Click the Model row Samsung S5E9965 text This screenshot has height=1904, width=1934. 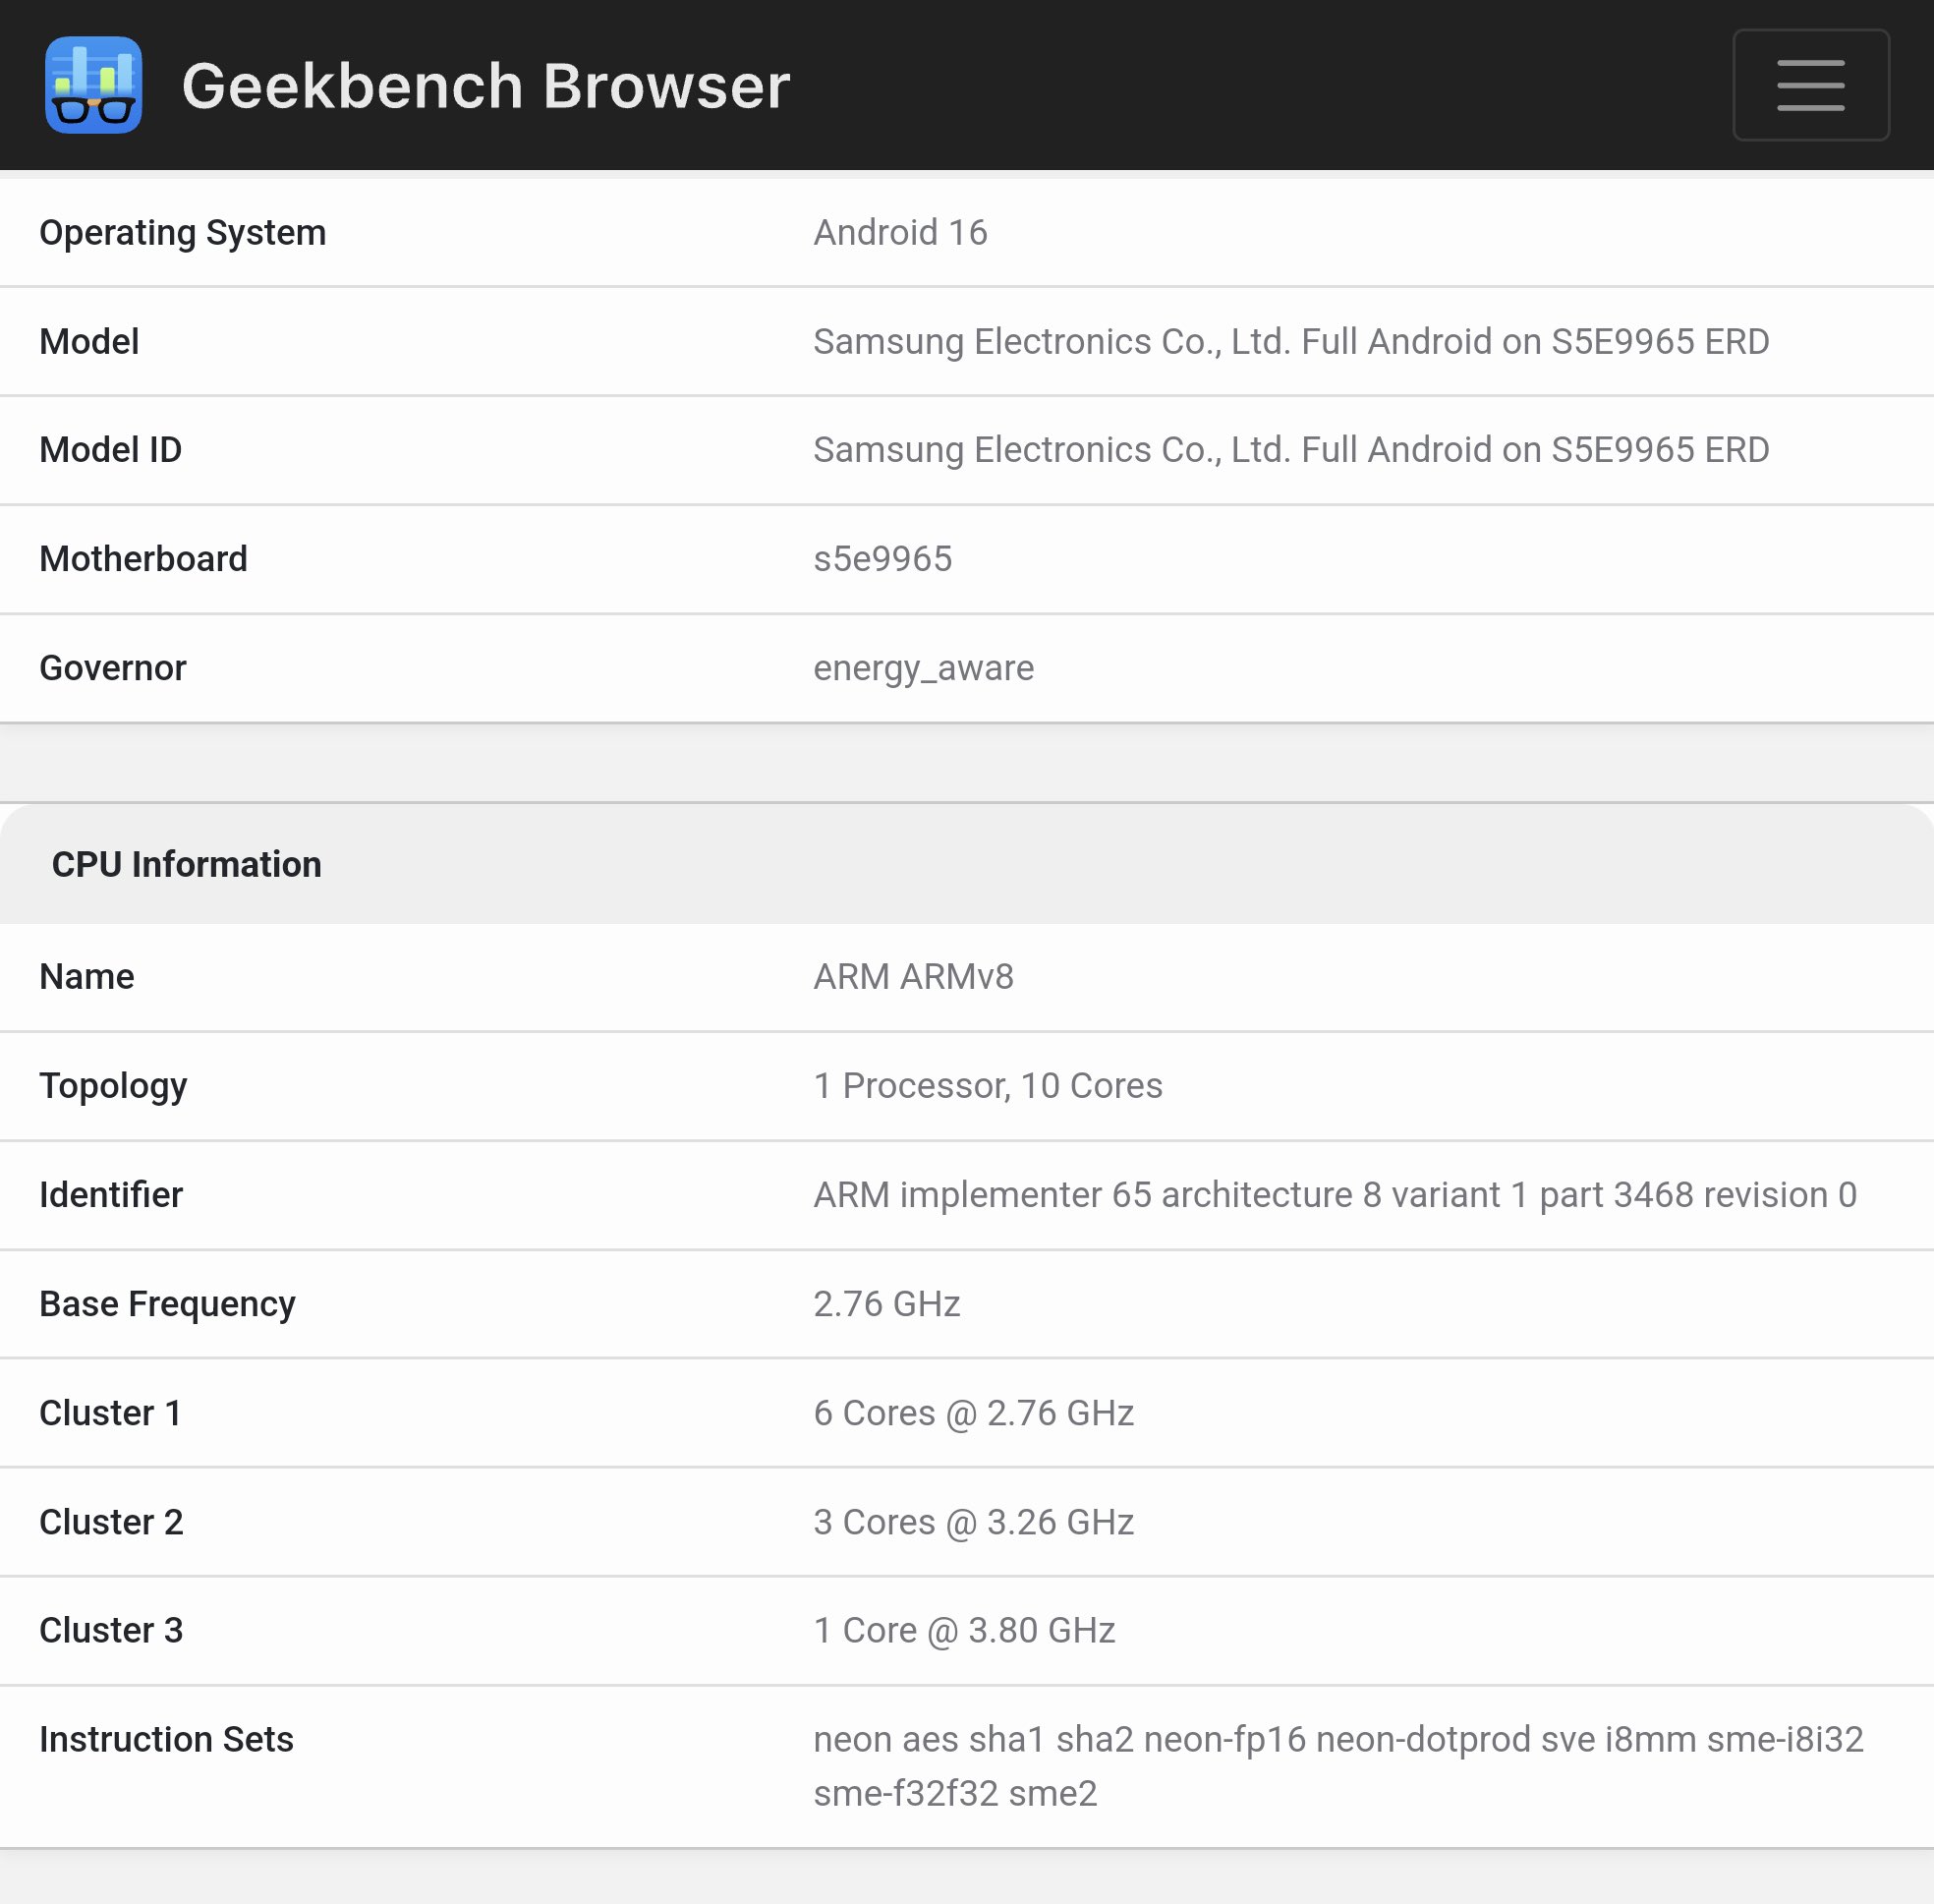point(1290,342)
